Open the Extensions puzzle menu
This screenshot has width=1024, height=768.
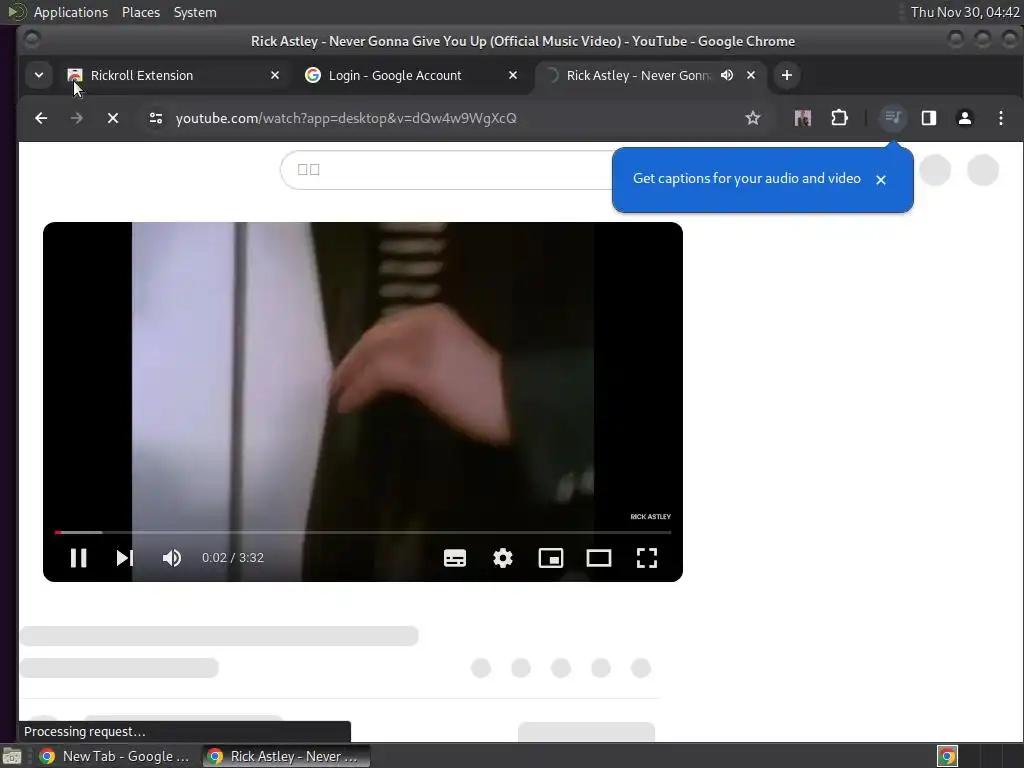(x=839, y=118)
